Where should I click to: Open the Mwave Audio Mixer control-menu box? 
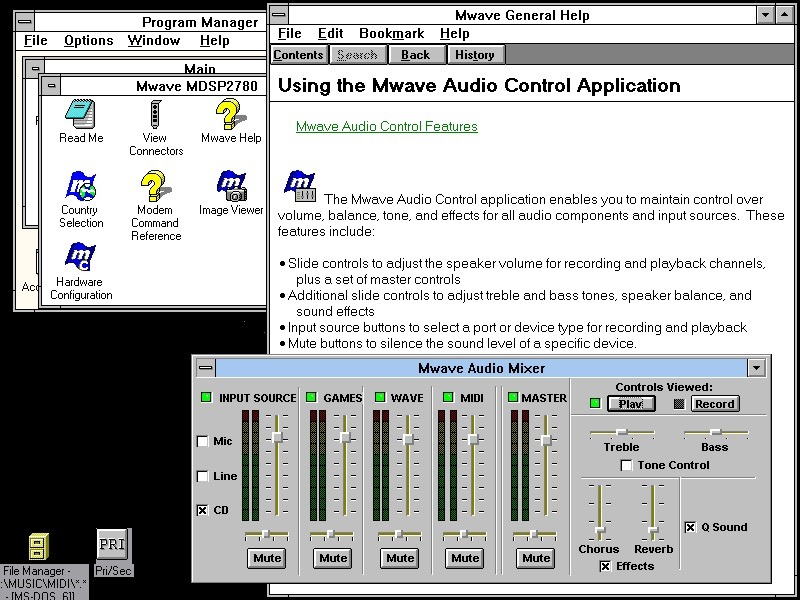206,368
